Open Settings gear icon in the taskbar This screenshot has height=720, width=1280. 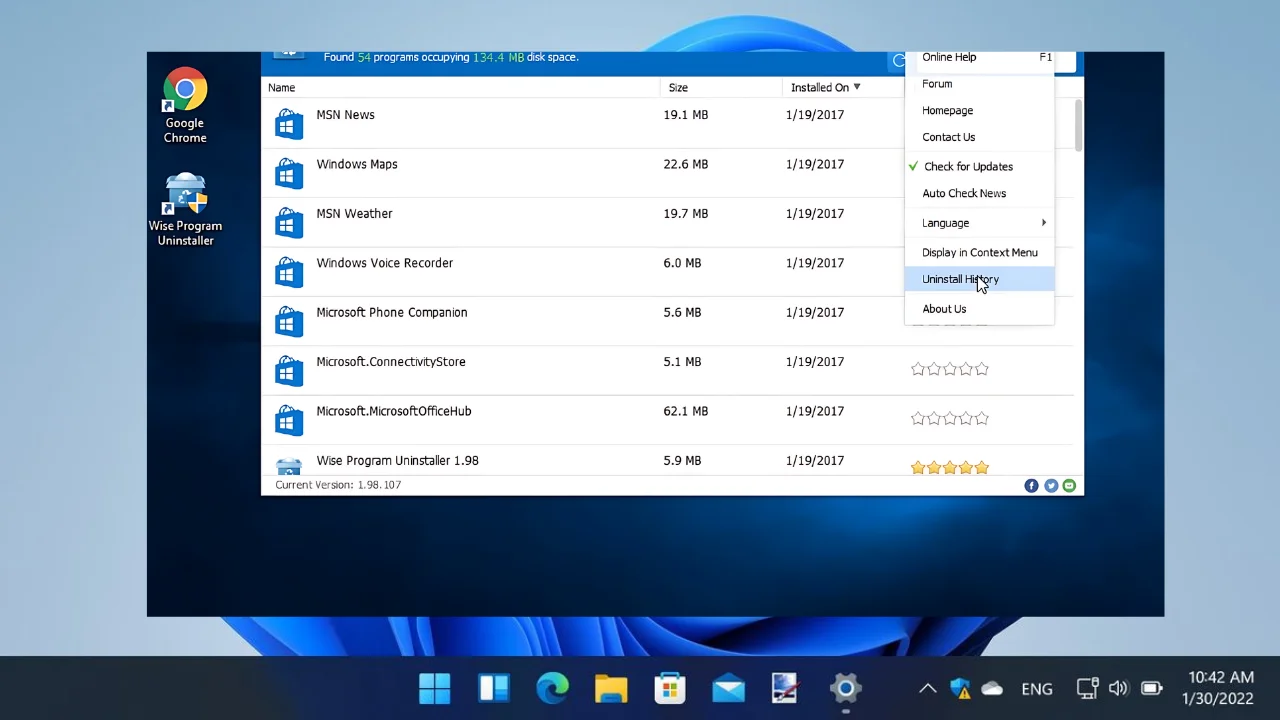click(x=846, y=688)
